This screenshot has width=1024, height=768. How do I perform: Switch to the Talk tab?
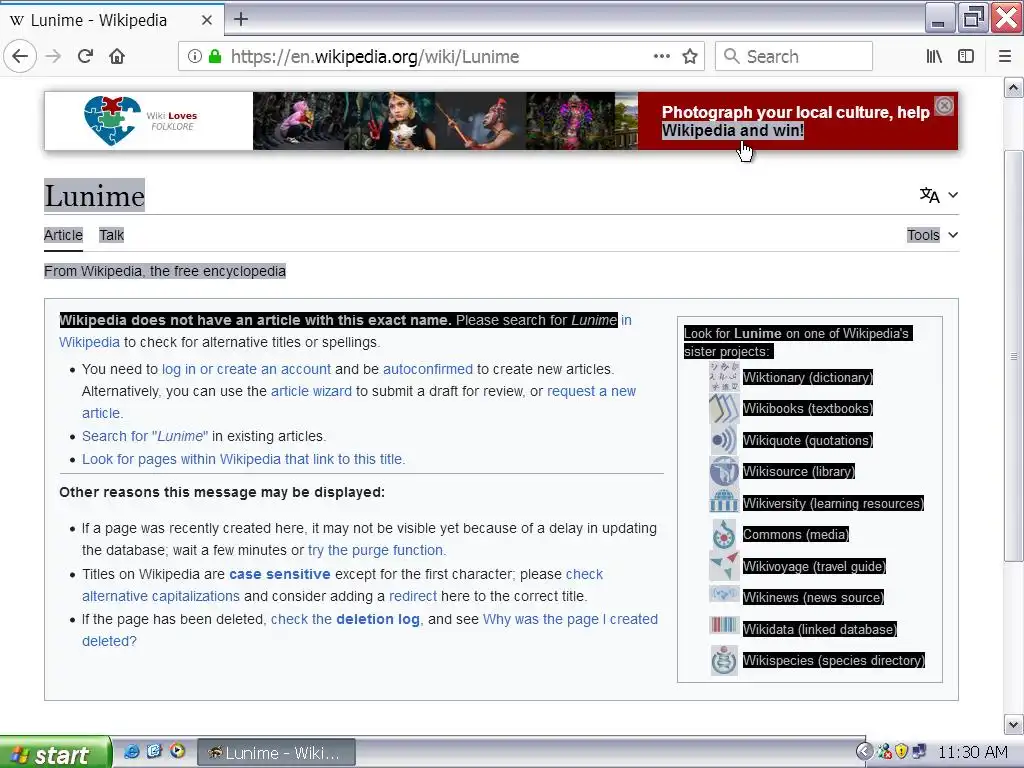[x=111, y=235]
